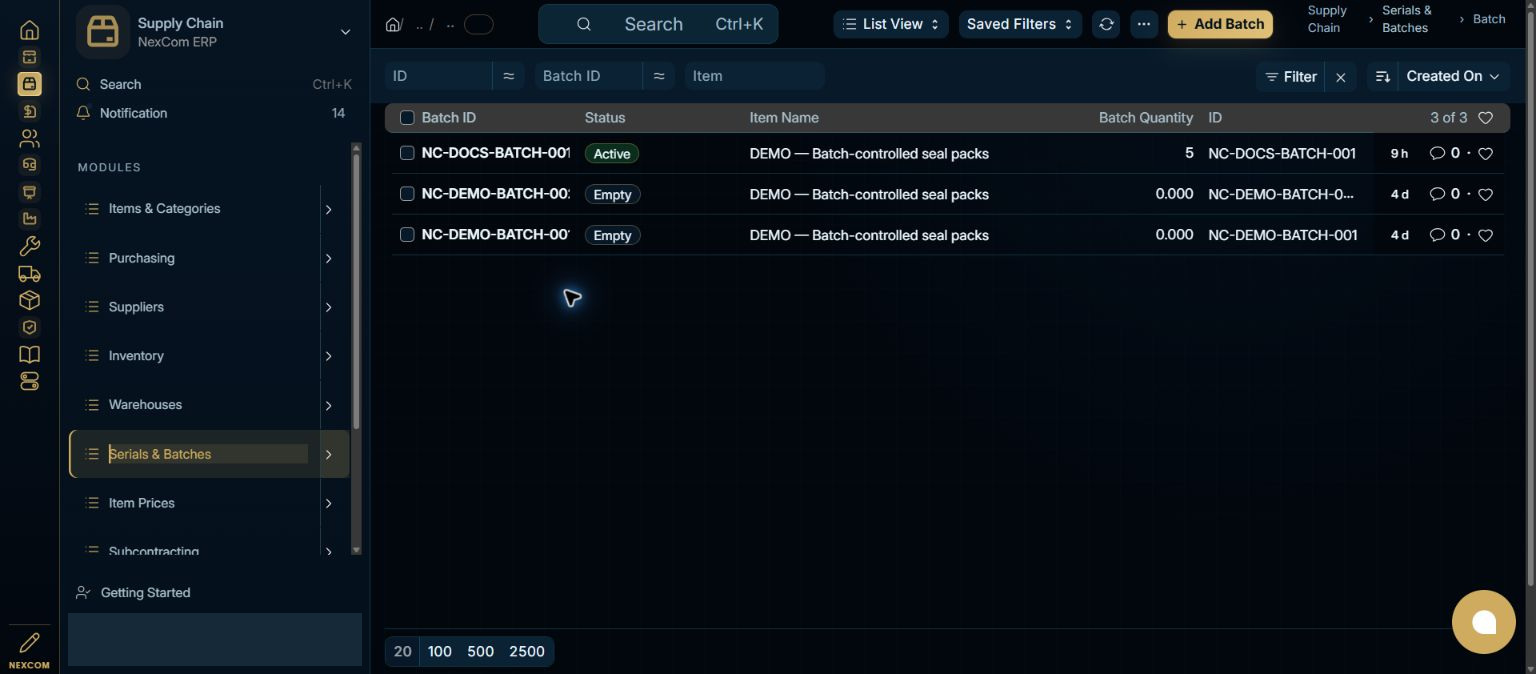The image size is (1536, 674).
Task: Open the toggle switches settings icon
Action: pyautogui.click(x=29, y=381)
